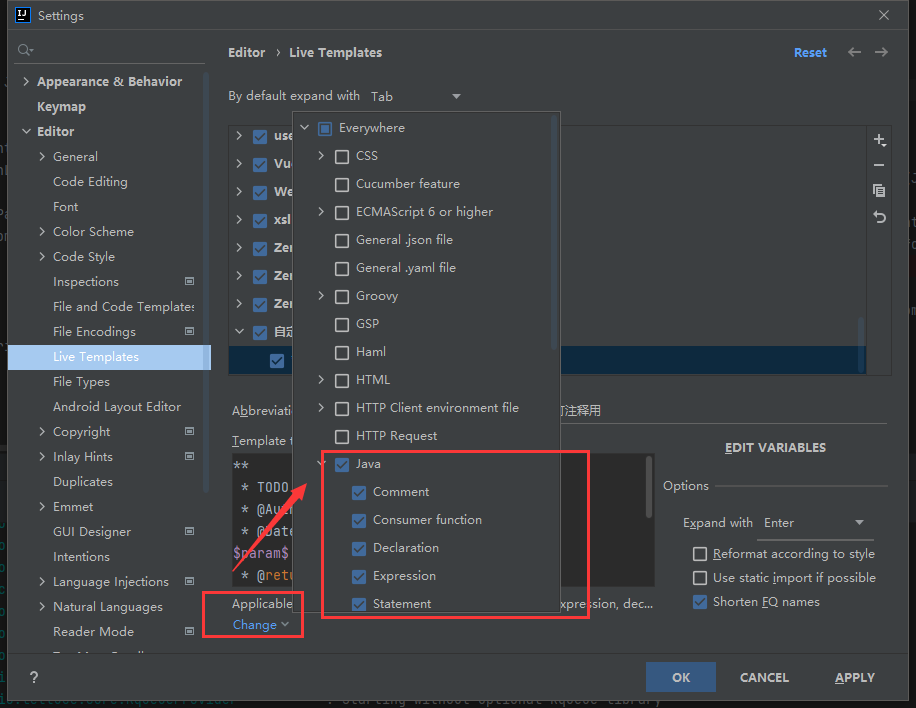The height and width of the screenshot is (708, 916).
Task: Open the Expand with Enter dropdown
Action: pos(815,523)
